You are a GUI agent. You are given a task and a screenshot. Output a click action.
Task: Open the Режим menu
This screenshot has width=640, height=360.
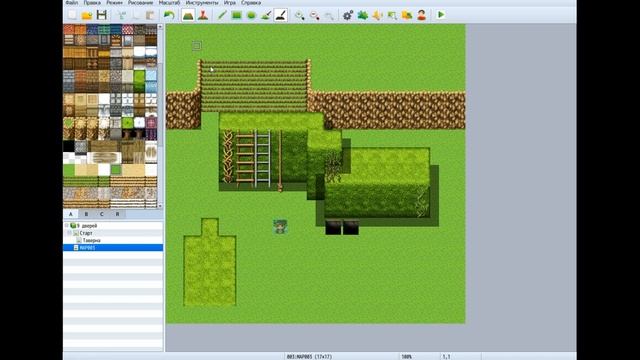(114, 2)
